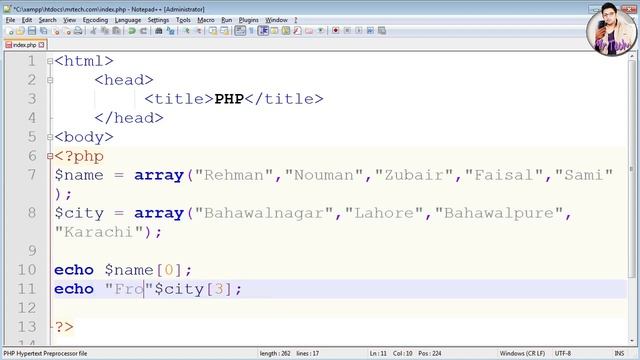Click the Zoom In toolbar icon
Image resolution: width=640 pixels, height=360 pixels.
187,31
